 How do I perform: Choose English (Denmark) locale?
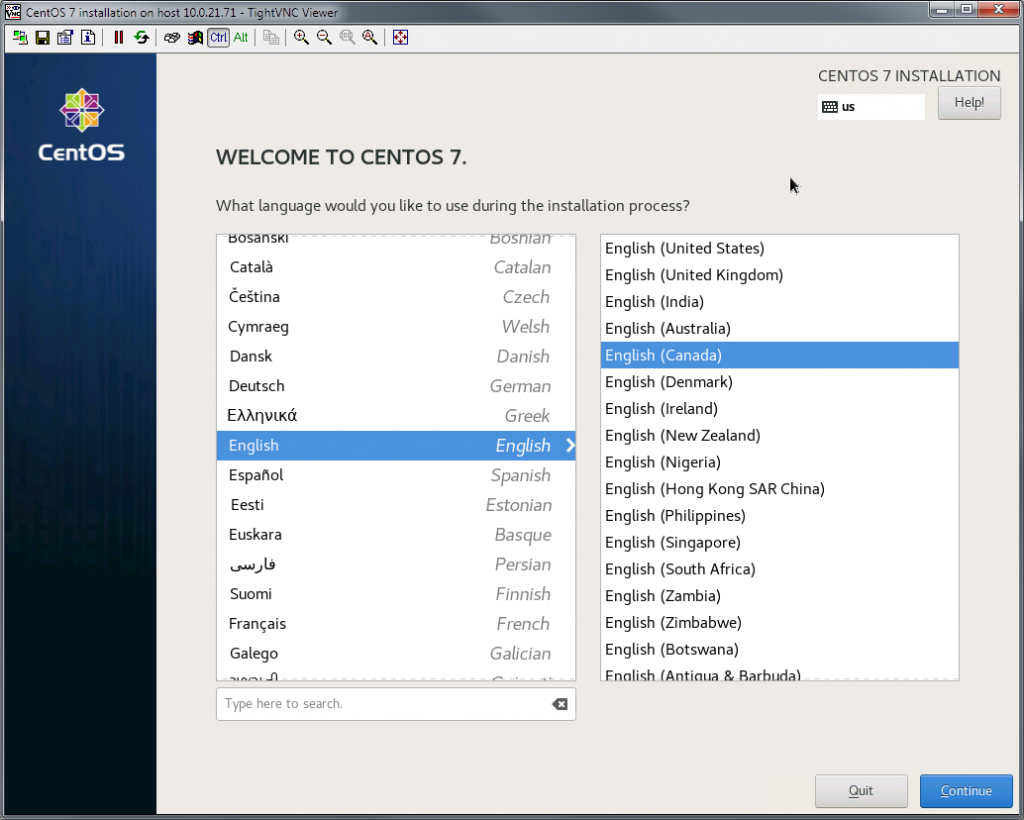[x=780, y=382]
